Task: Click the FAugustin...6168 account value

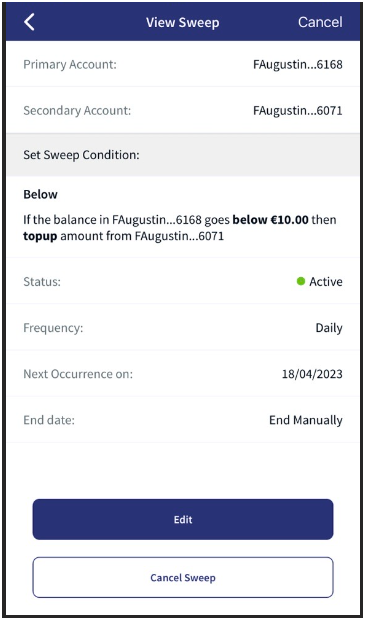Action: click(x=298, y=64)
